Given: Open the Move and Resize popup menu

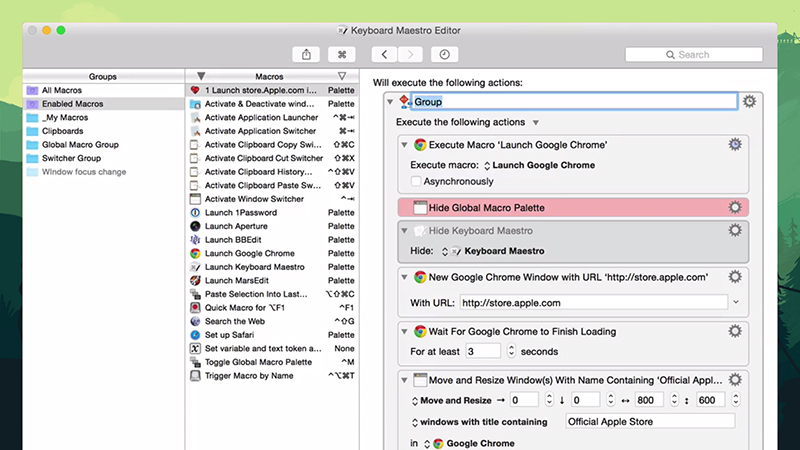Looking at the screenshot, I should [x=452, y=401].
